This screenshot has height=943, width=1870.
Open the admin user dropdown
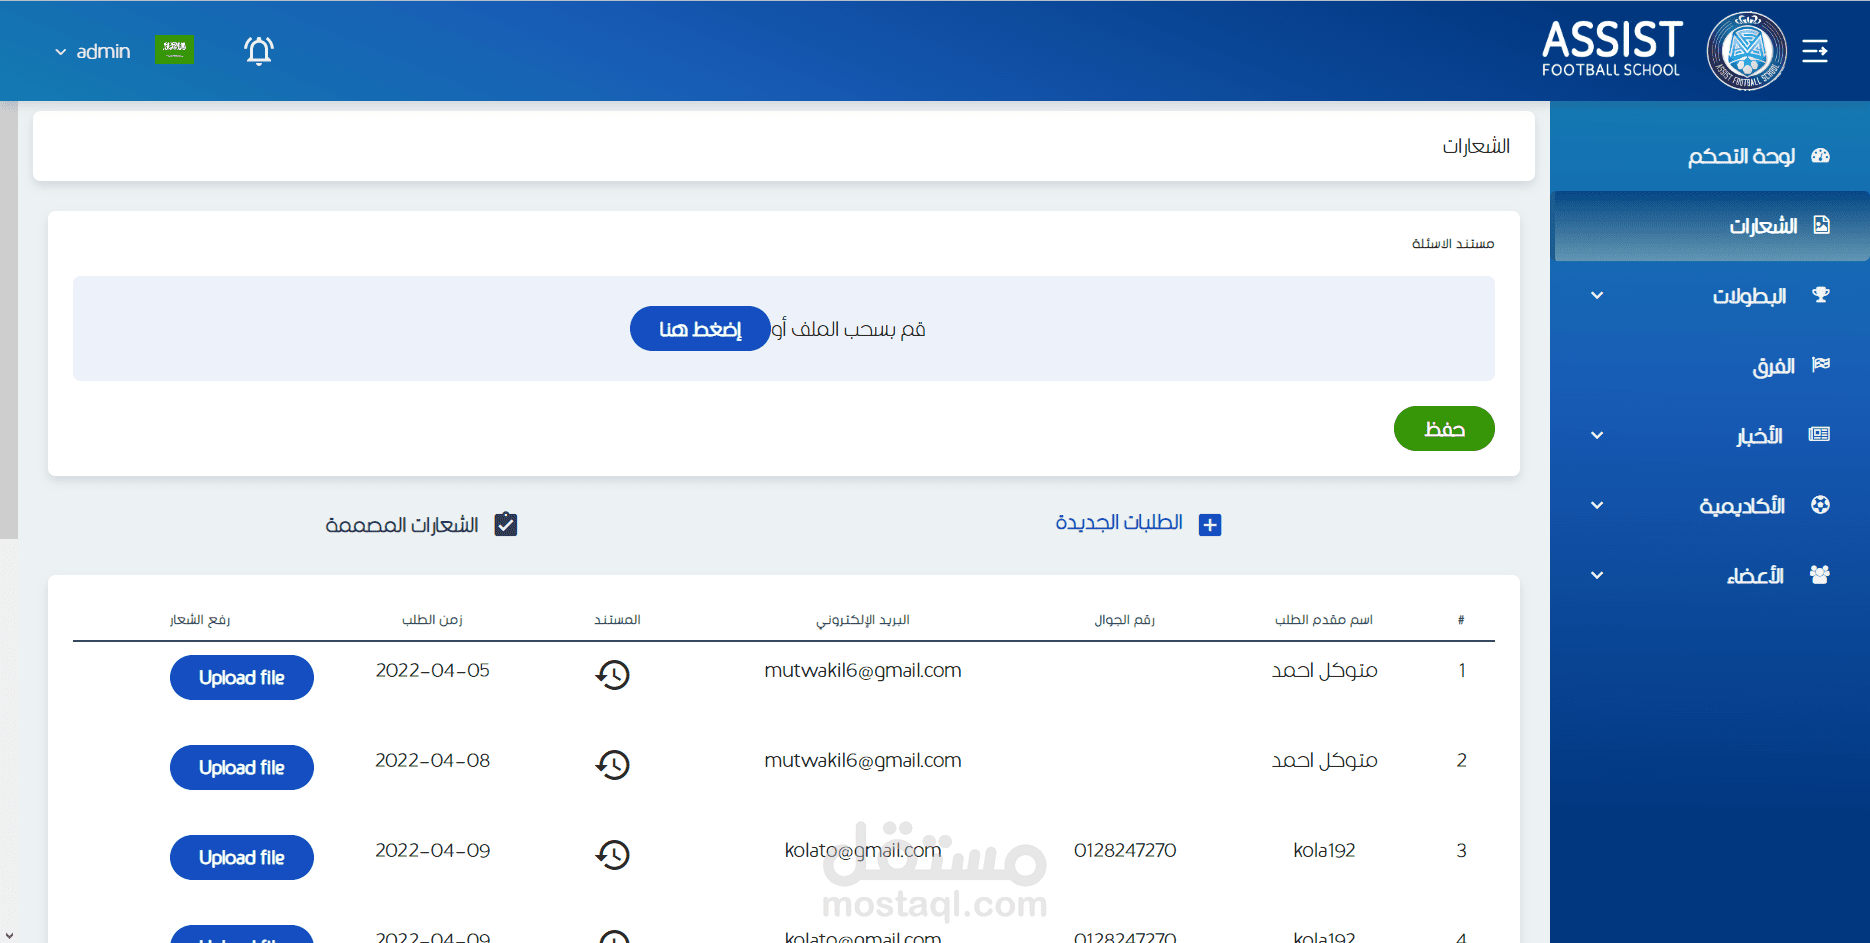click(x=93, y=51)
